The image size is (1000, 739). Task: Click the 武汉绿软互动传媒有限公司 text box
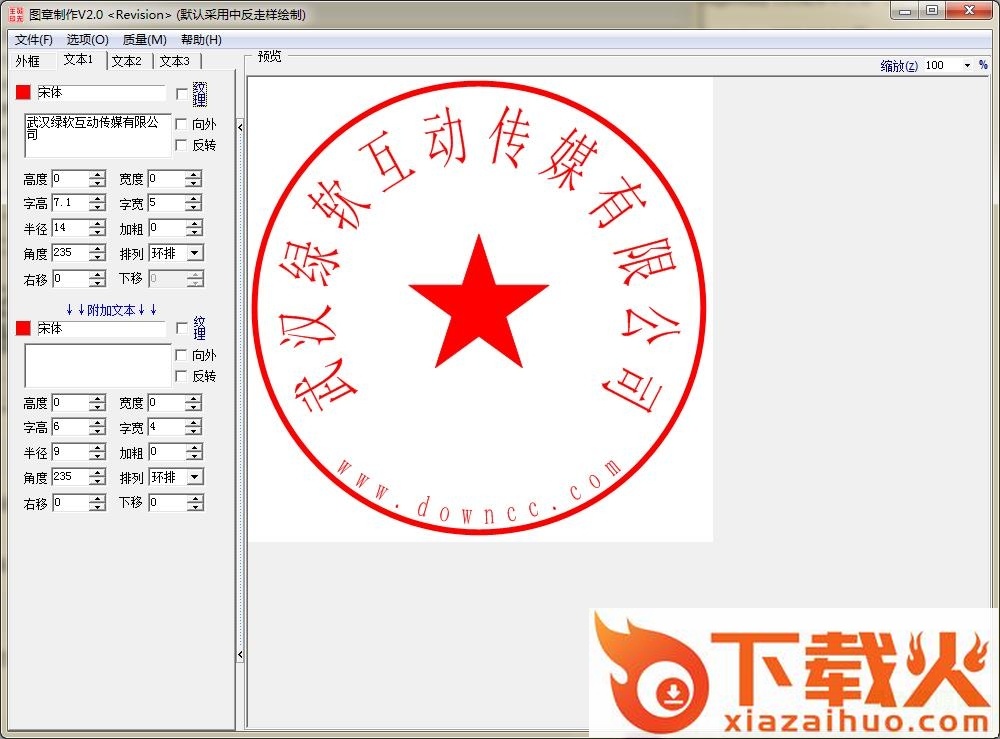point(98,135)
